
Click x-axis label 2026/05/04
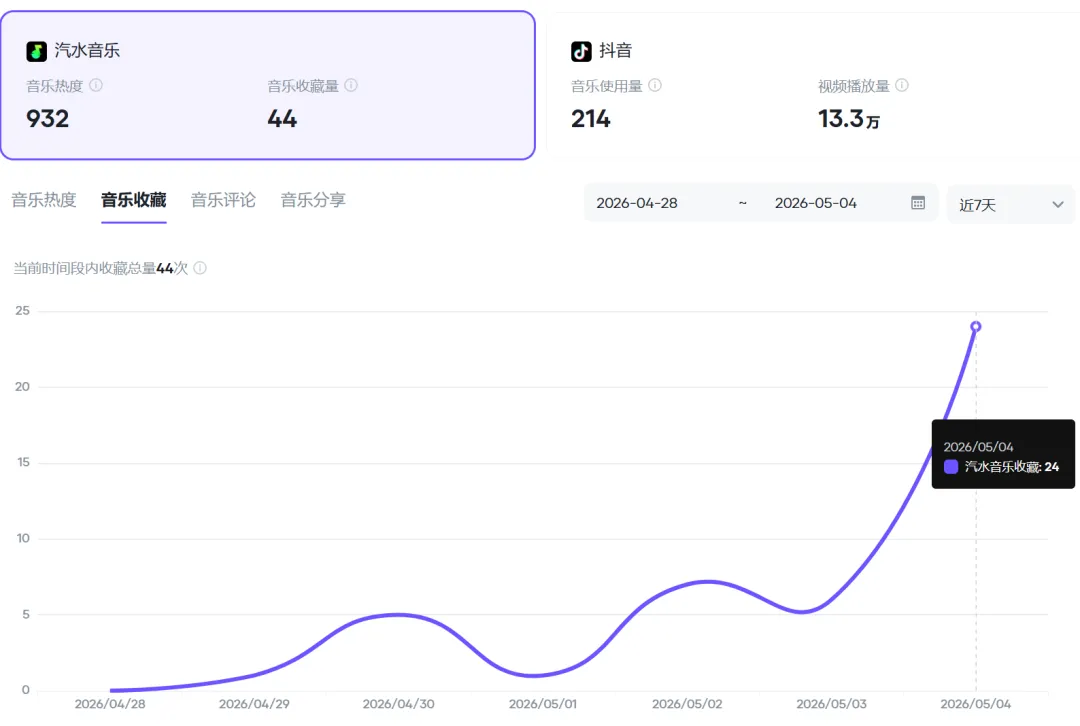point(976,704)
